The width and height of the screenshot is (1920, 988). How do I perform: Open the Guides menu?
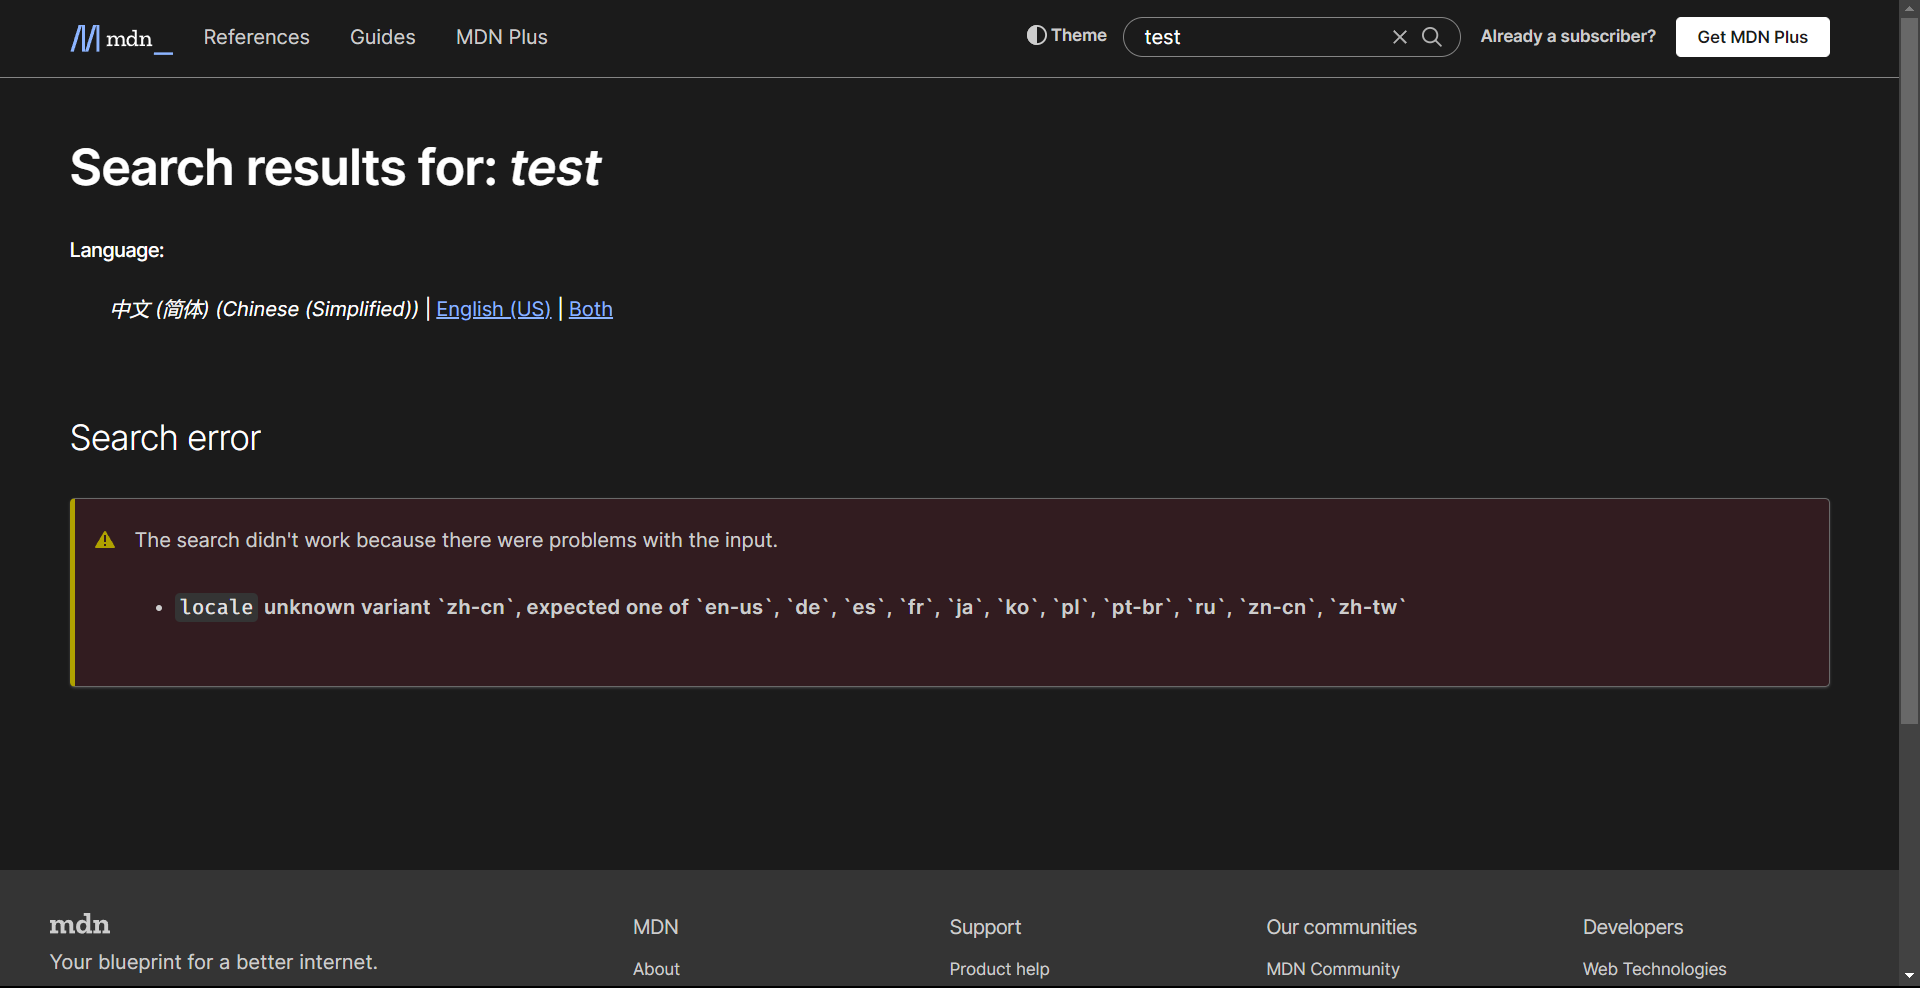click(x=382, y=37)
